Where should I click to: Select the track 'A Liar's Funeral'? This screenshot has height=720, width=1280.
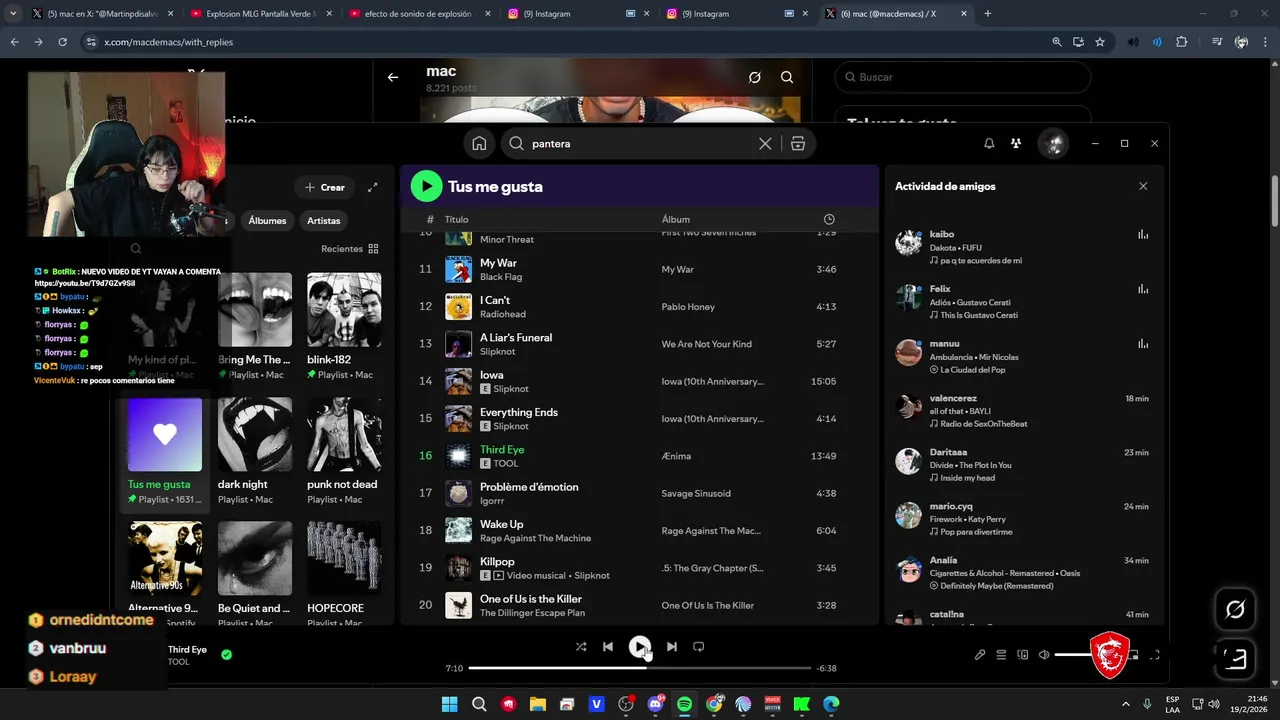[x=640, y=344]
